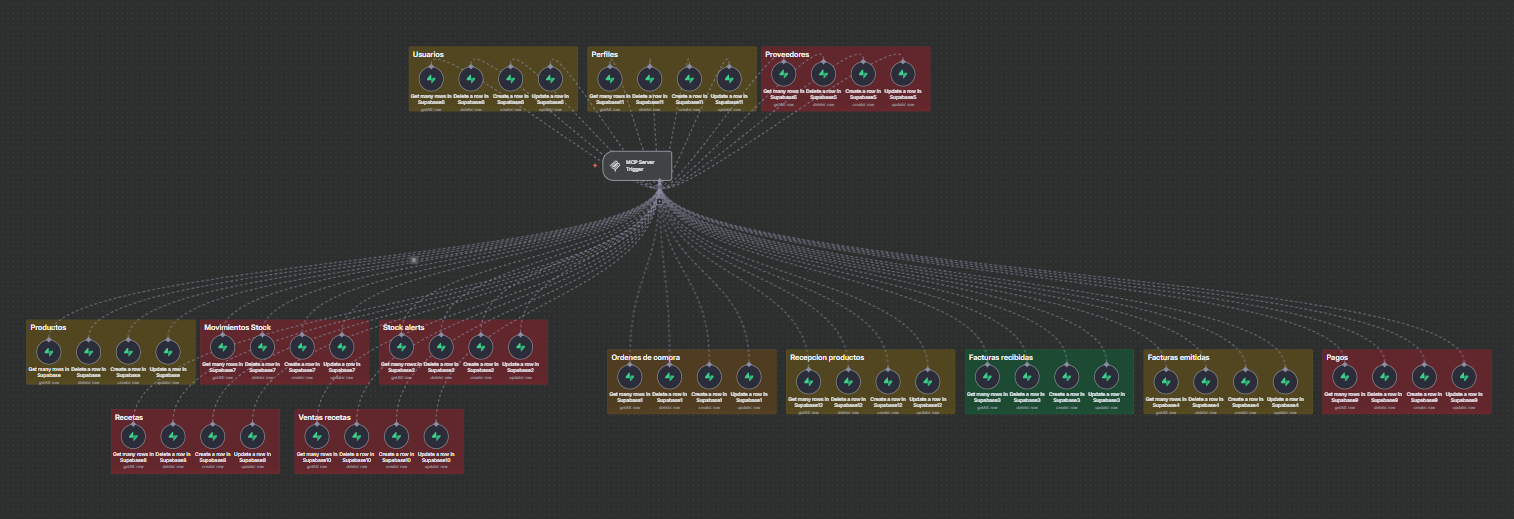The image size is (1514, 519).
Task: Click Create a row node in Facturas recibidas
Action: pyautogui.click(x=1065, y=376)
